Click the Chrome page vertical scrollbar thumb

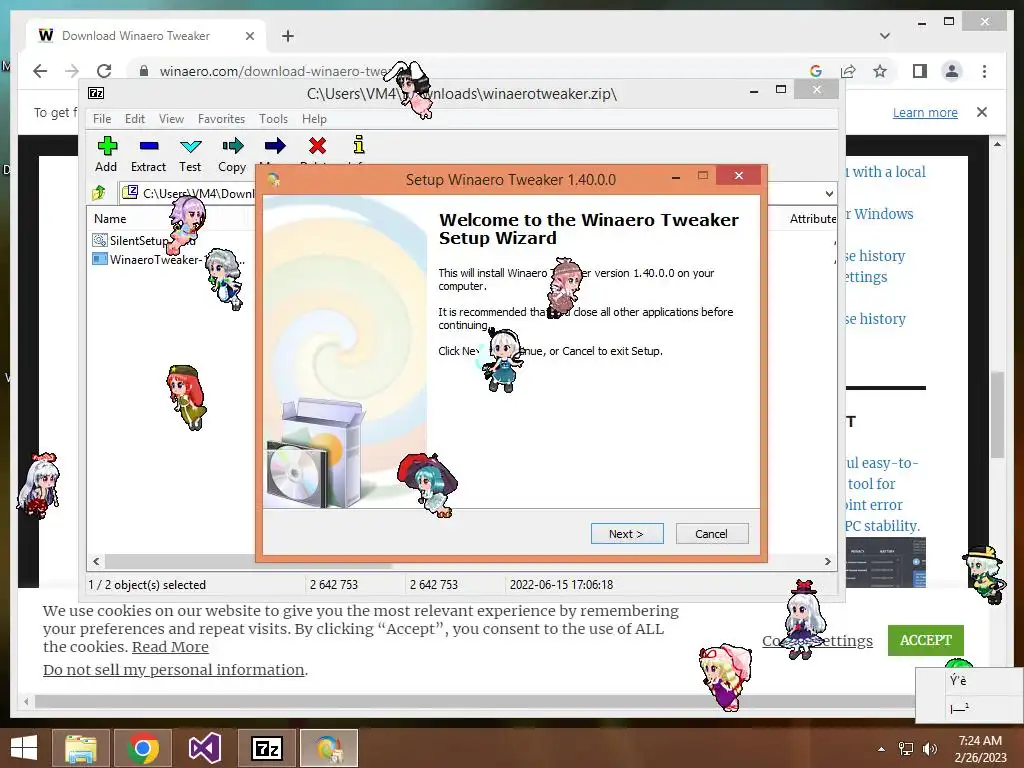click(997, 415)
